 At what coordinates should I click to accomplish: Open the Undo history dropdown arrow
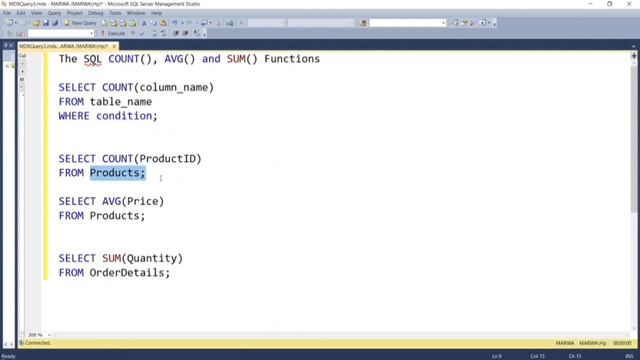(x=182, y=23)
